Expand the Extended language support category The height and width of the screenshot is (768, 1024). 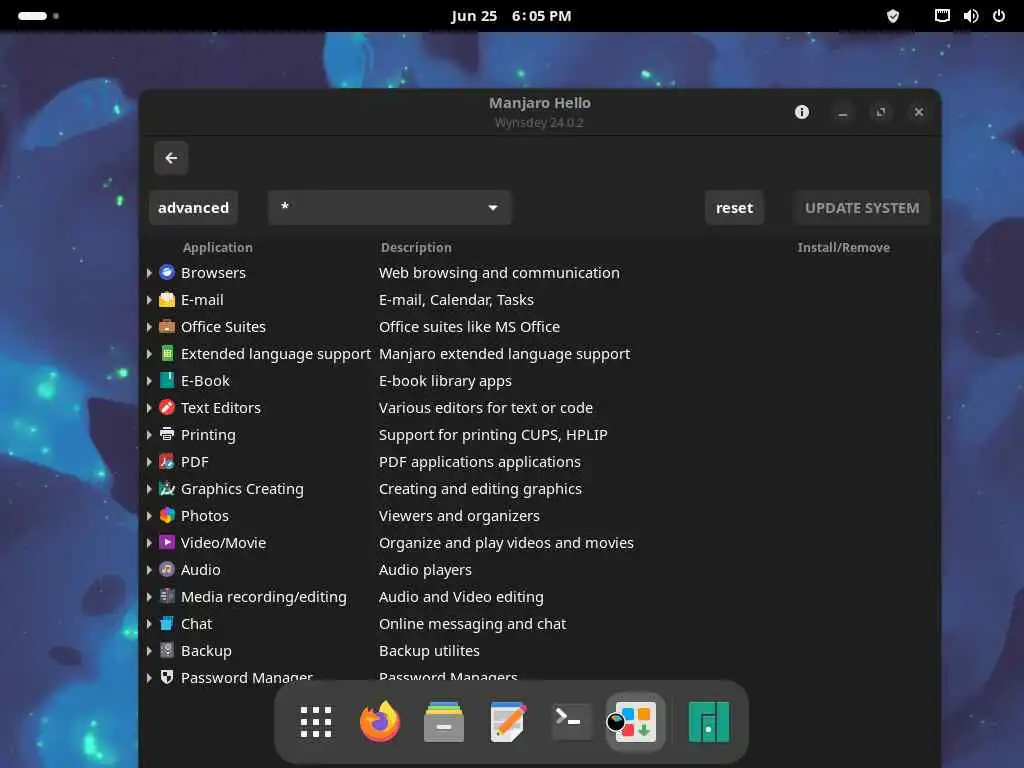click(149, 354)
